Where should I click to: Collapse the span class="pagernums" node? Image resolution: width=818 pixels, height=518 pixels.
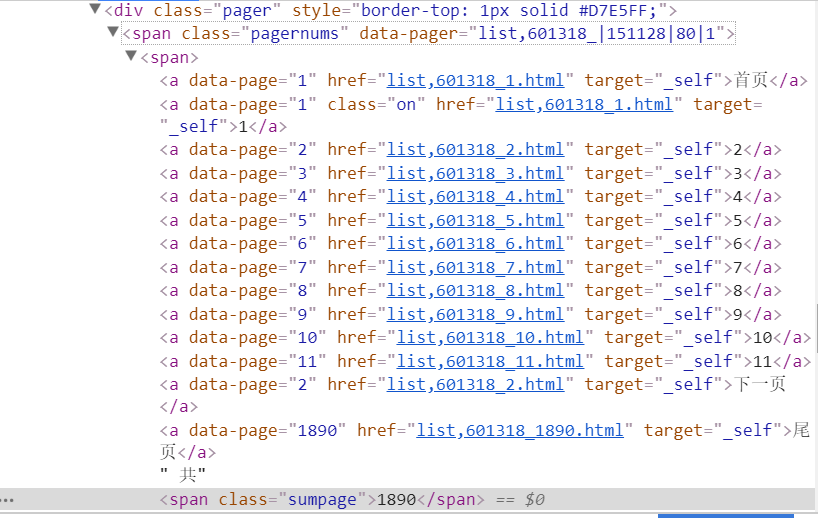[x=112, y=33]
